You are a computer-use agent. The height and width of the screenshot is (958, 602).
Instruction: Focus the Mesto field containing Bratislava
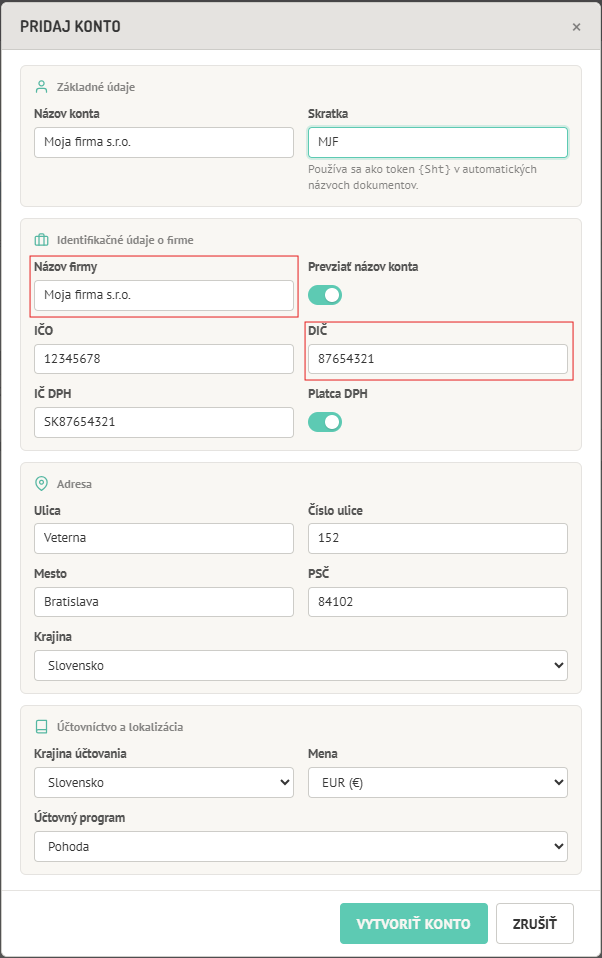pos(164,602)
